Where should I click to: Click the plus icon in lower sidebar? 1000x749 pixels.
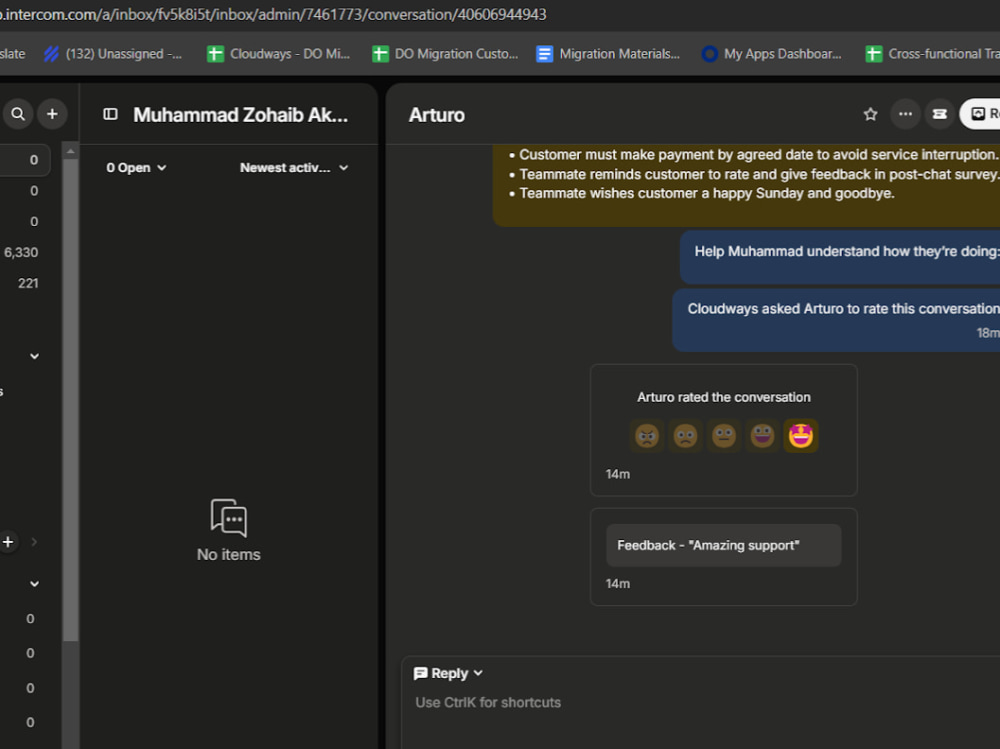(8, 542)
